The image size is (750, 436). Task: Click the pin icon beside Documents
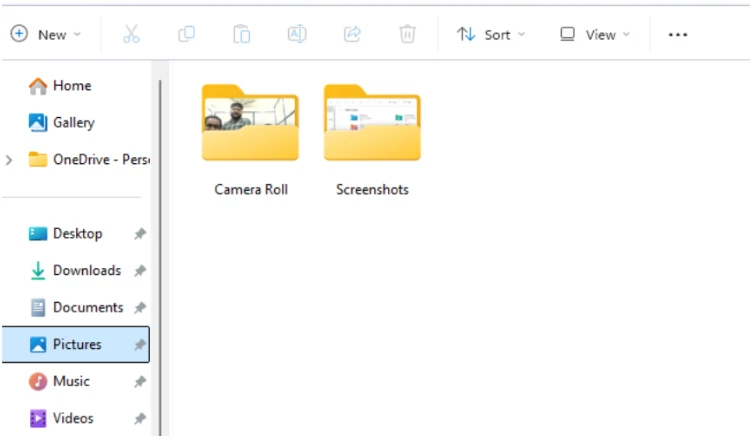click(x=140, y=307)
